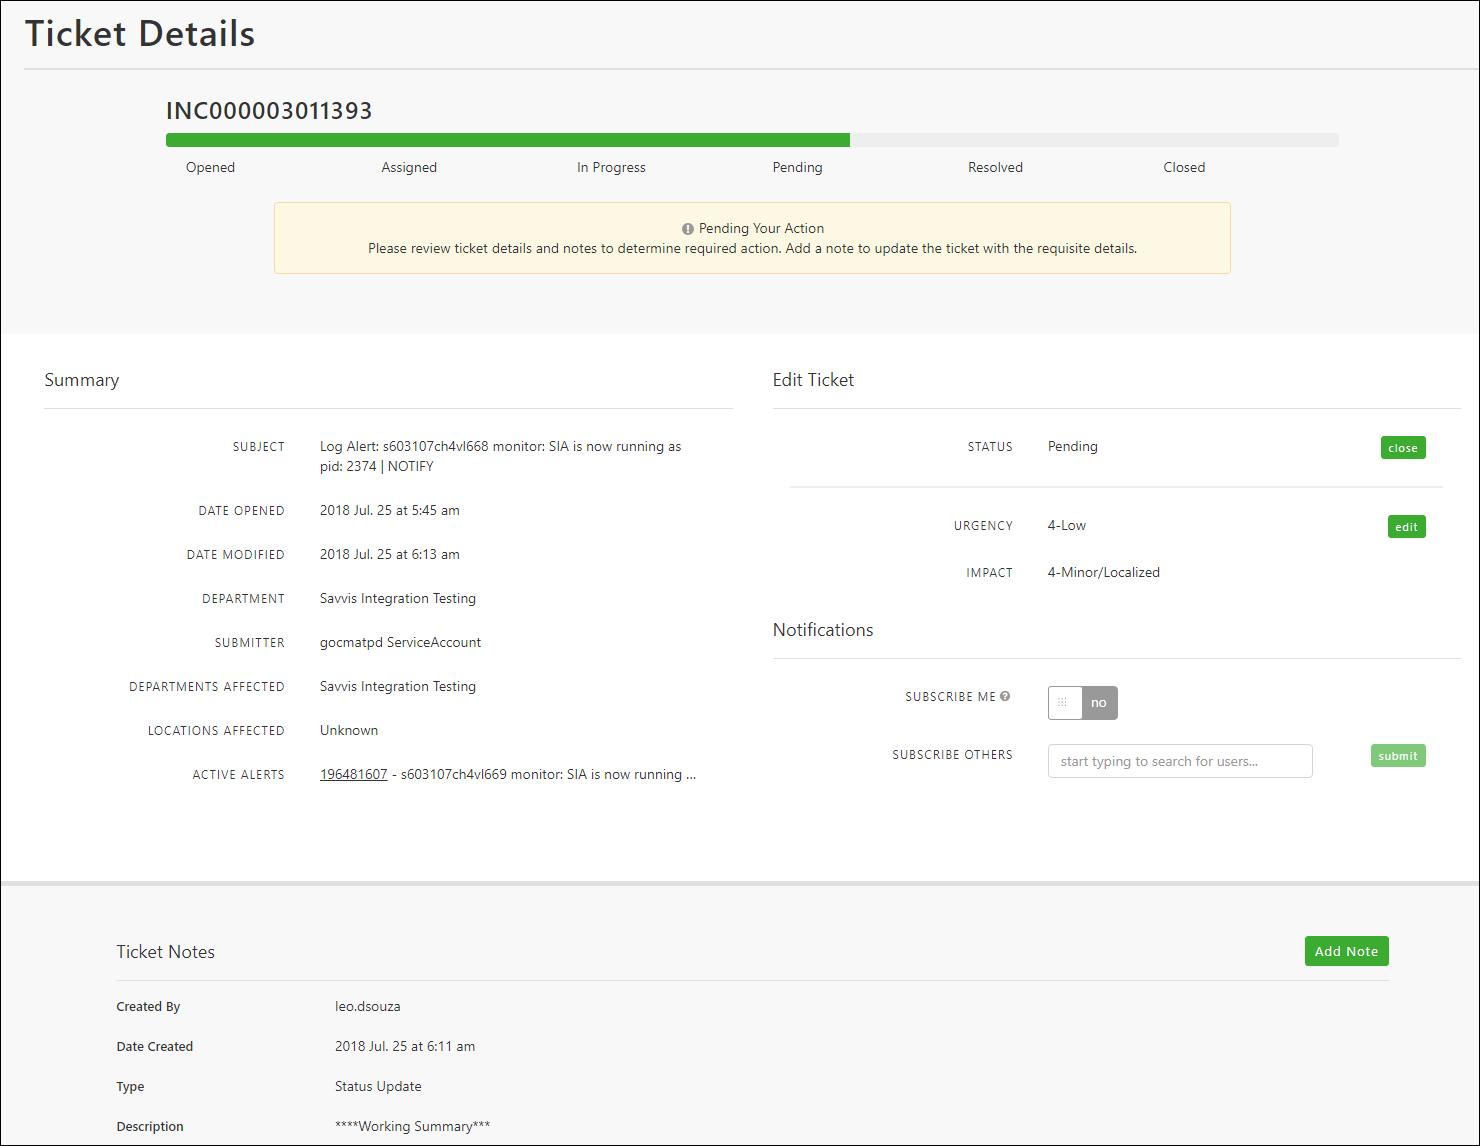This screenshot has width=1480, height=1146.
Task: Click the date modified value 6:13 am
Action: point(390,554)
